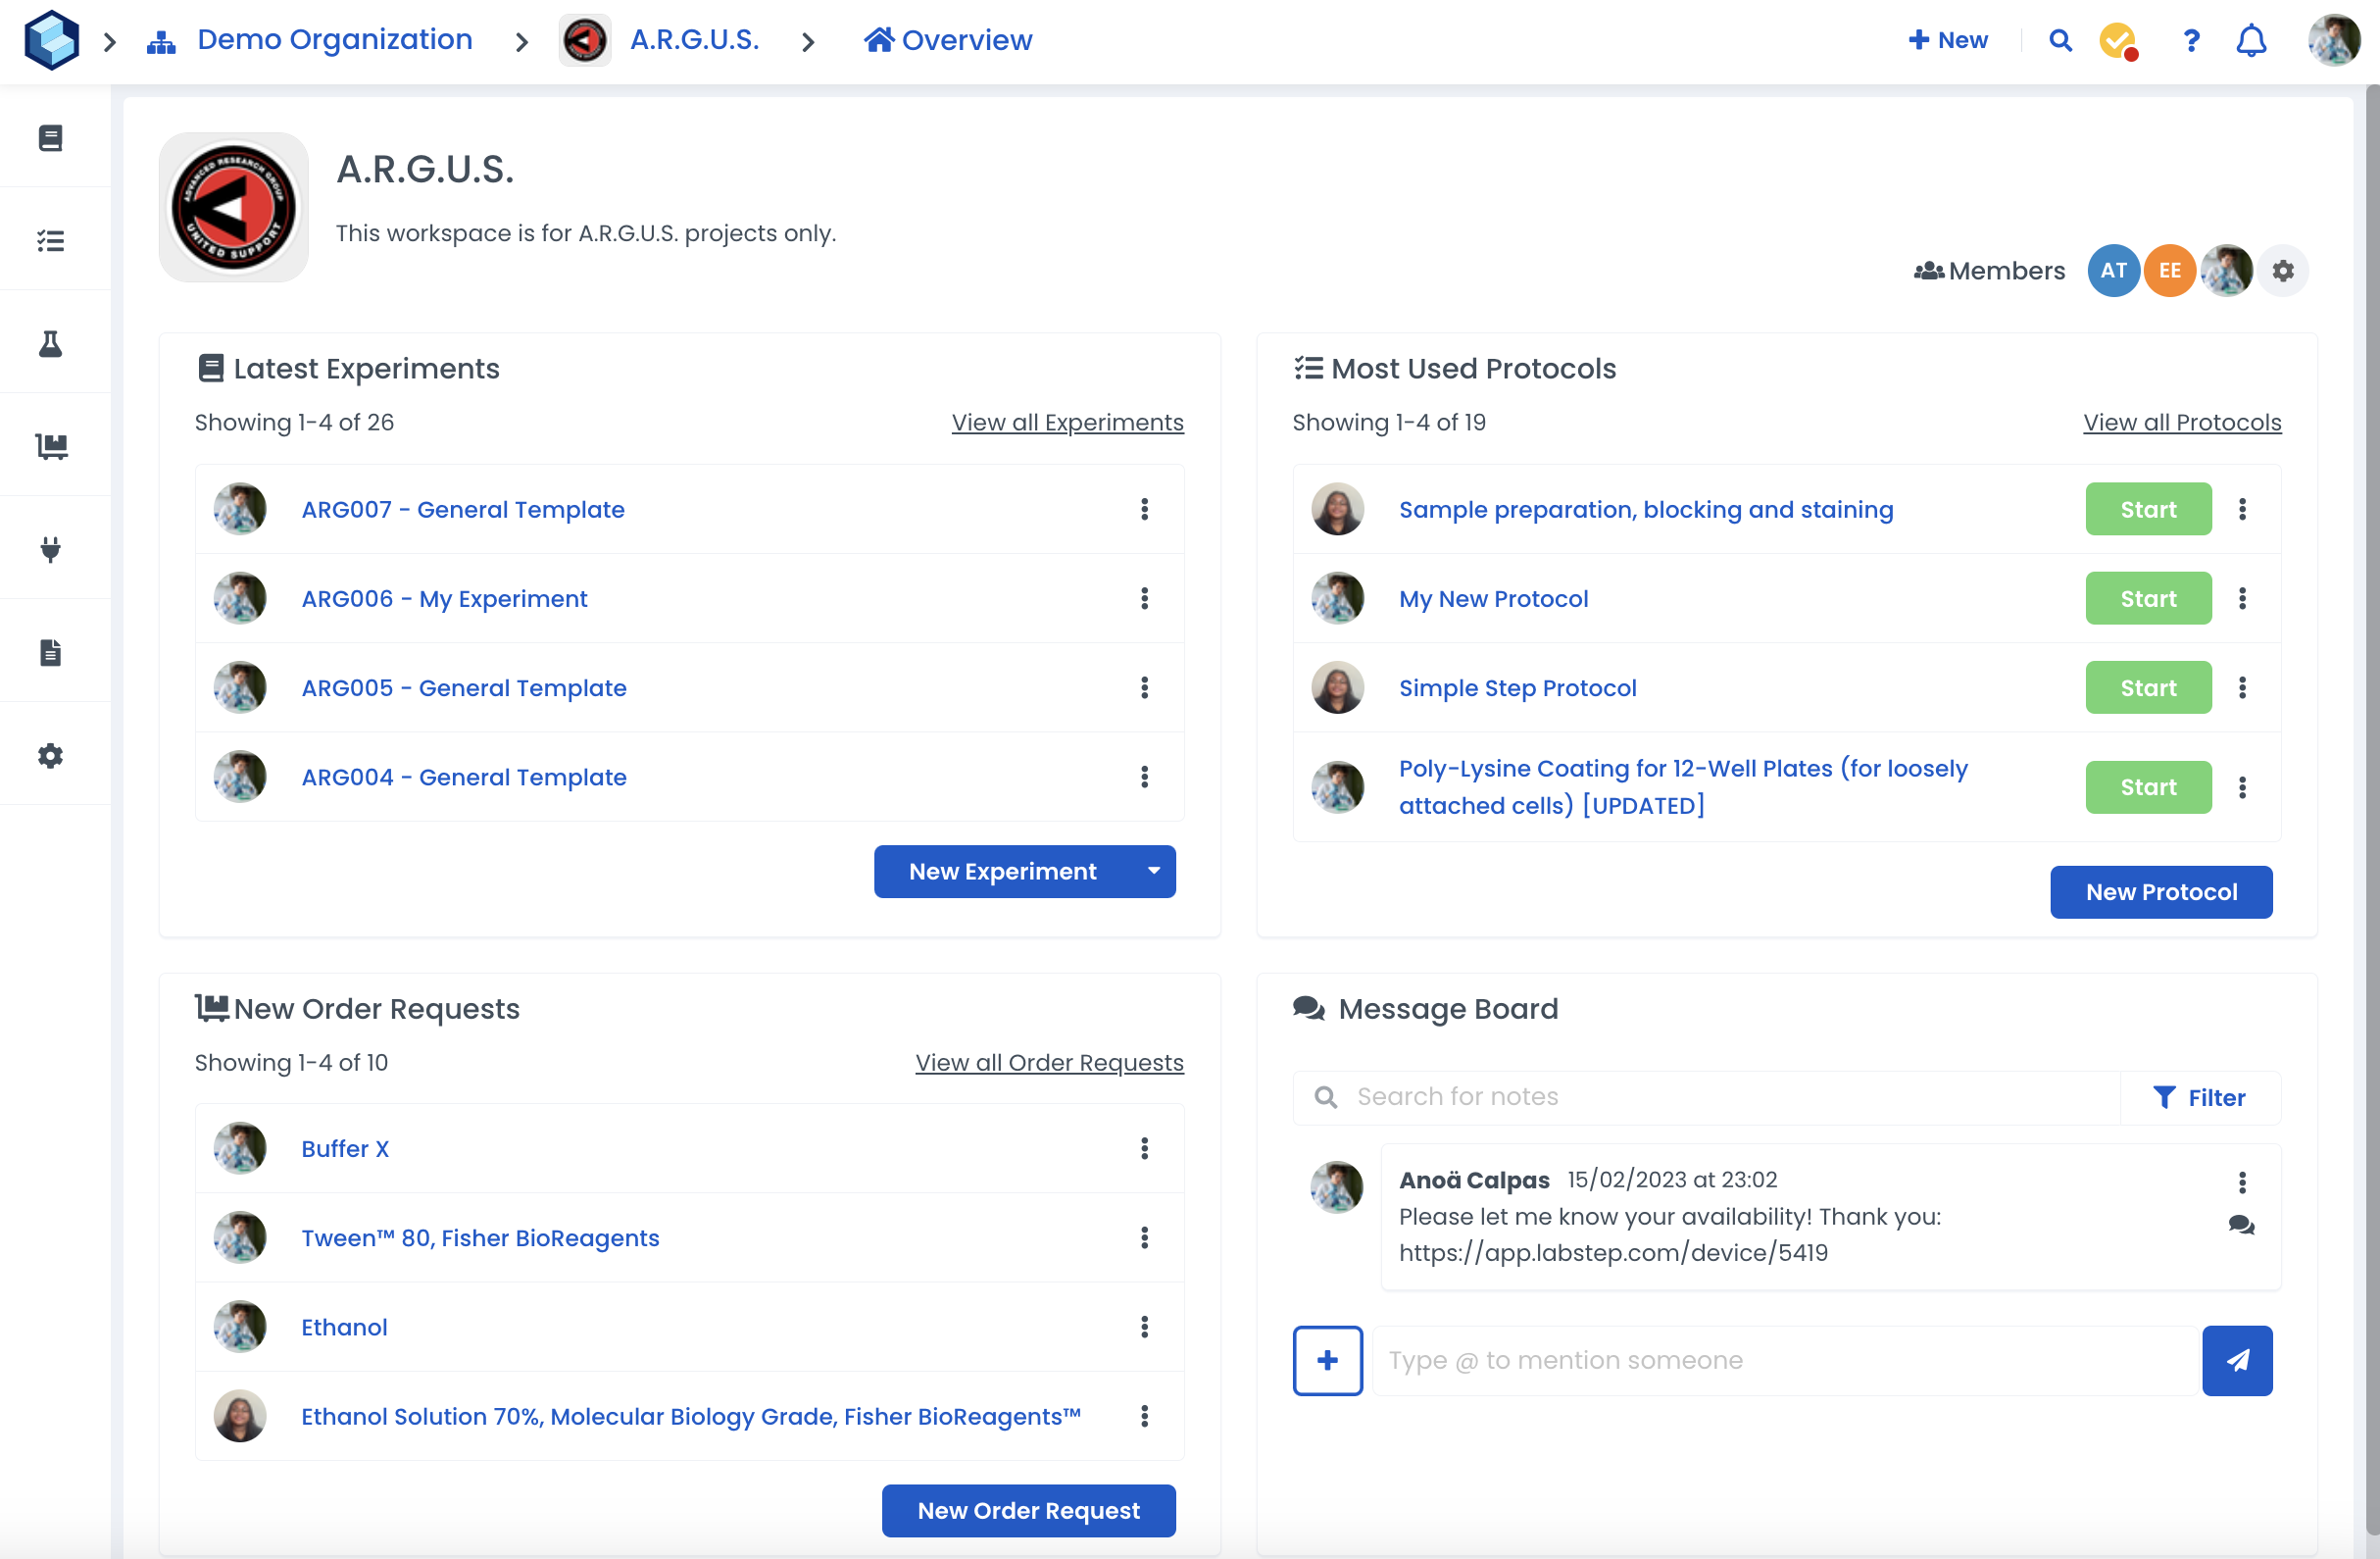2380x1559 pixels.
Task: Click the New Order Request button
Action: tap(1028, 1510)
